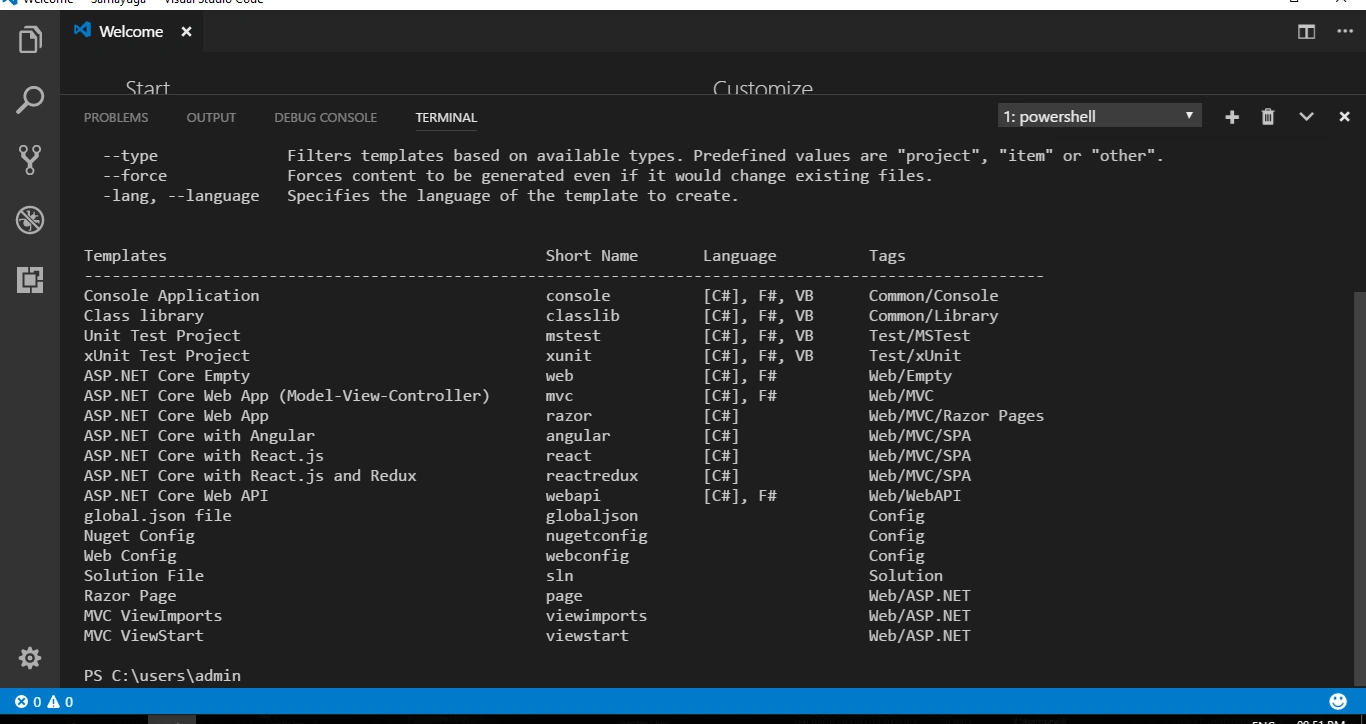Split the editor

pyautogui.click(x=1306, y=32)
